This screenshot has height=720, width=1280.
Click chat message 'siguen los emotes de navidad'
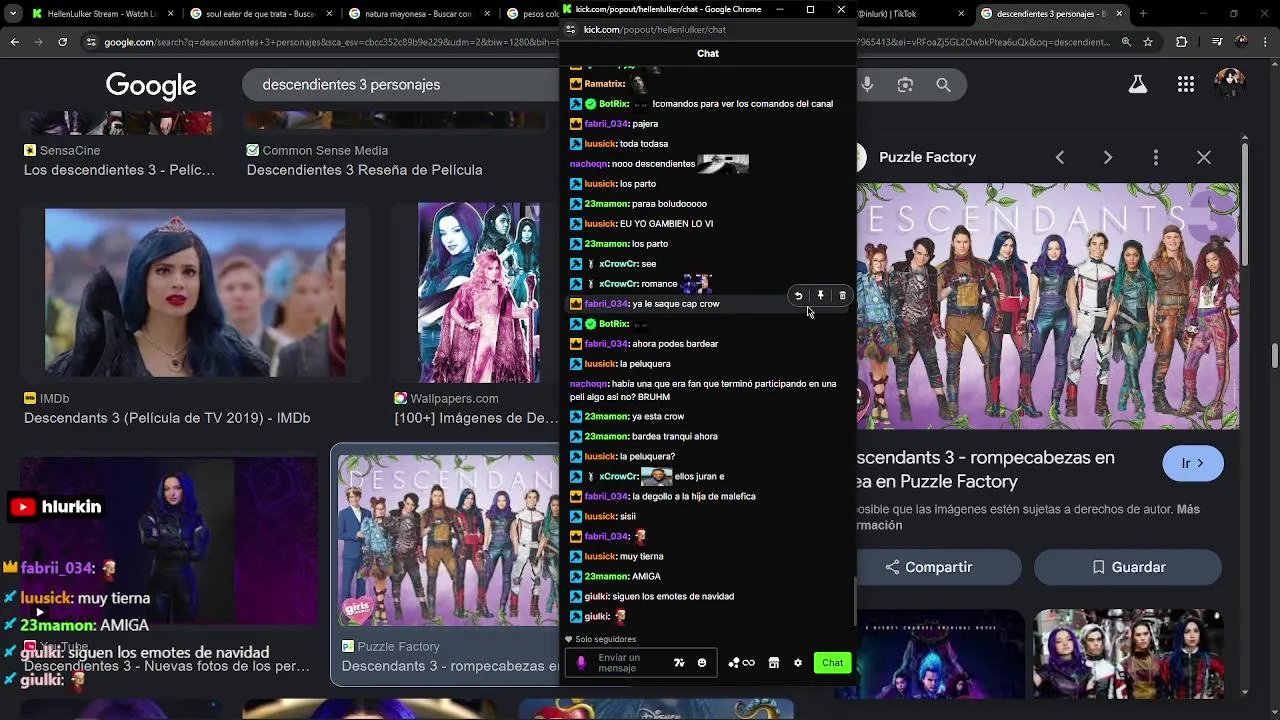(x=673, y=596)
